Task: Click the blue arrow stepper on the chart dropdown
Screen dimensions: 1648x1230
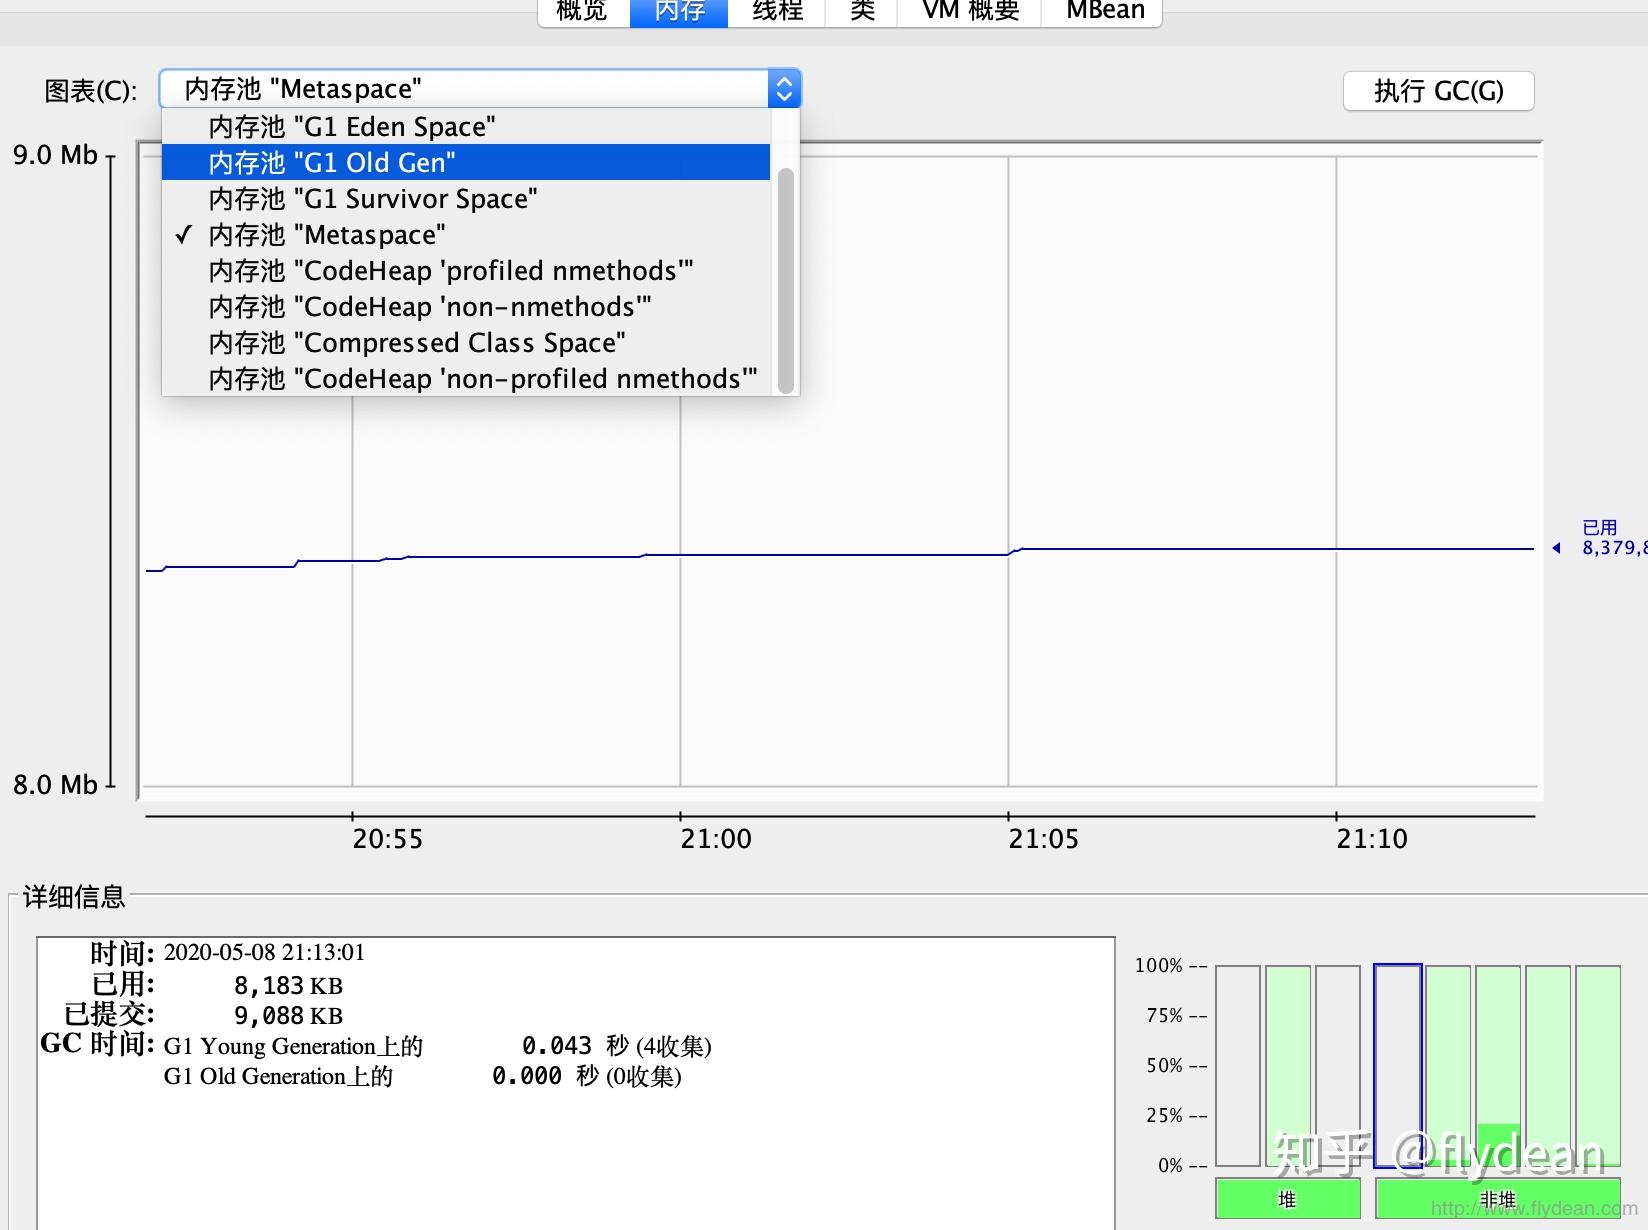Action: [x=784, y=89]
